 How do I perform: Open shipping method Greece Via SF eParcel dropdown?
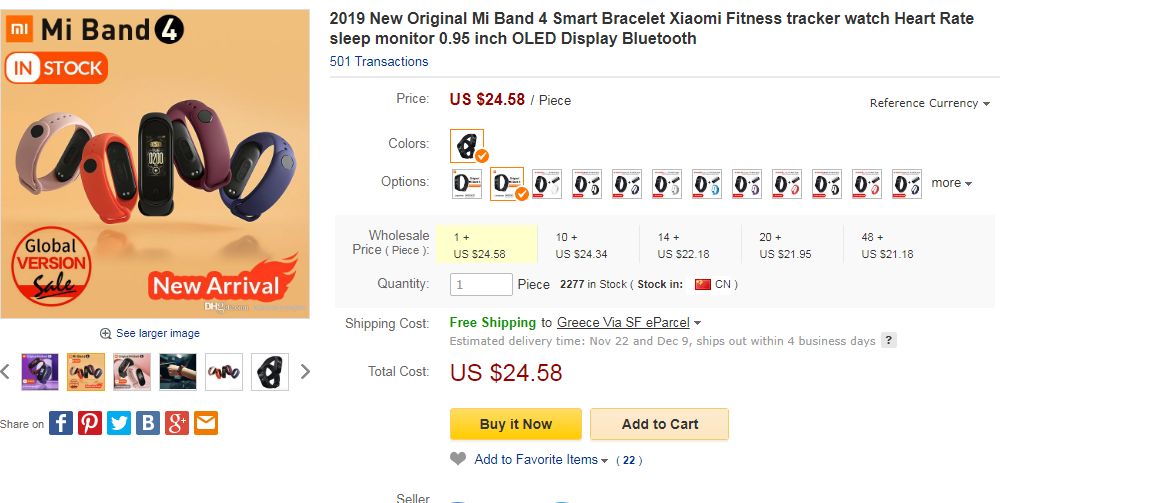coord(629,322)
